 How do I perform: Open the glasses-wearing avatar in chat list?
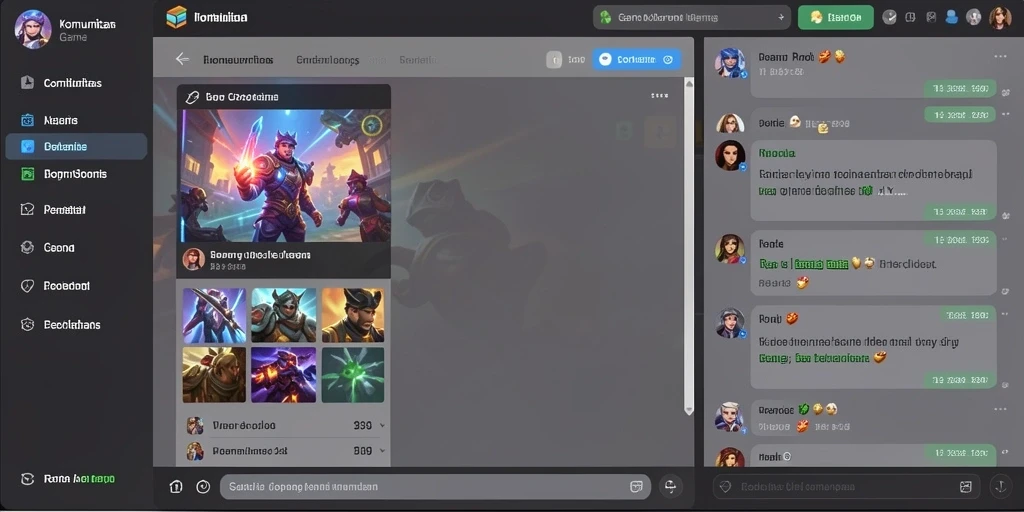730,123
